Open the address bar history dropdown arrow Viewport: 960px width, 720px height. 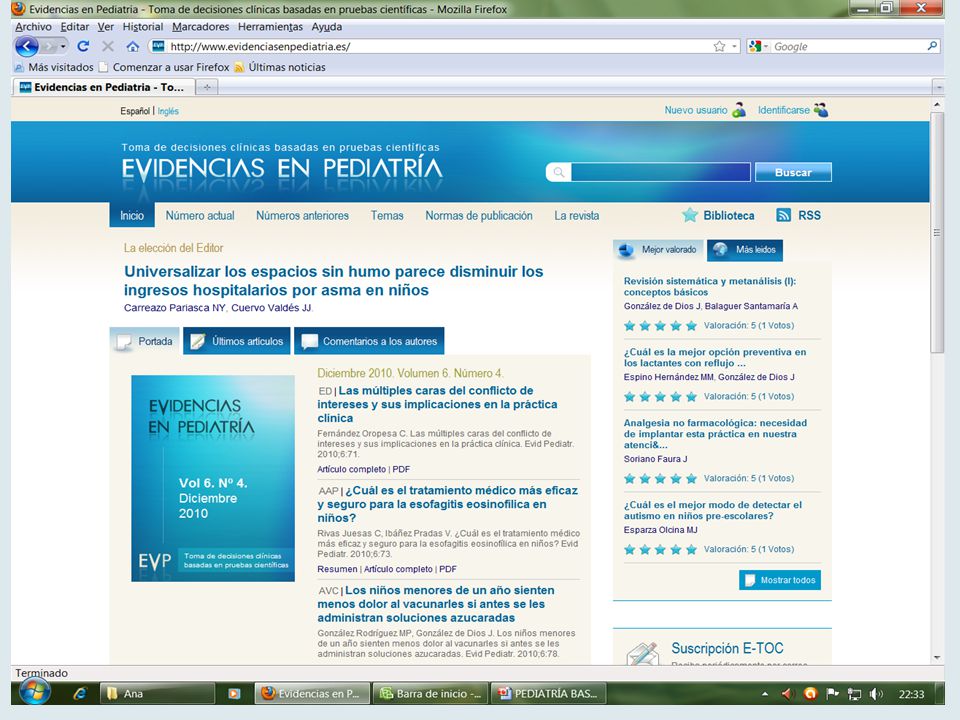click(x=734, y=47)
